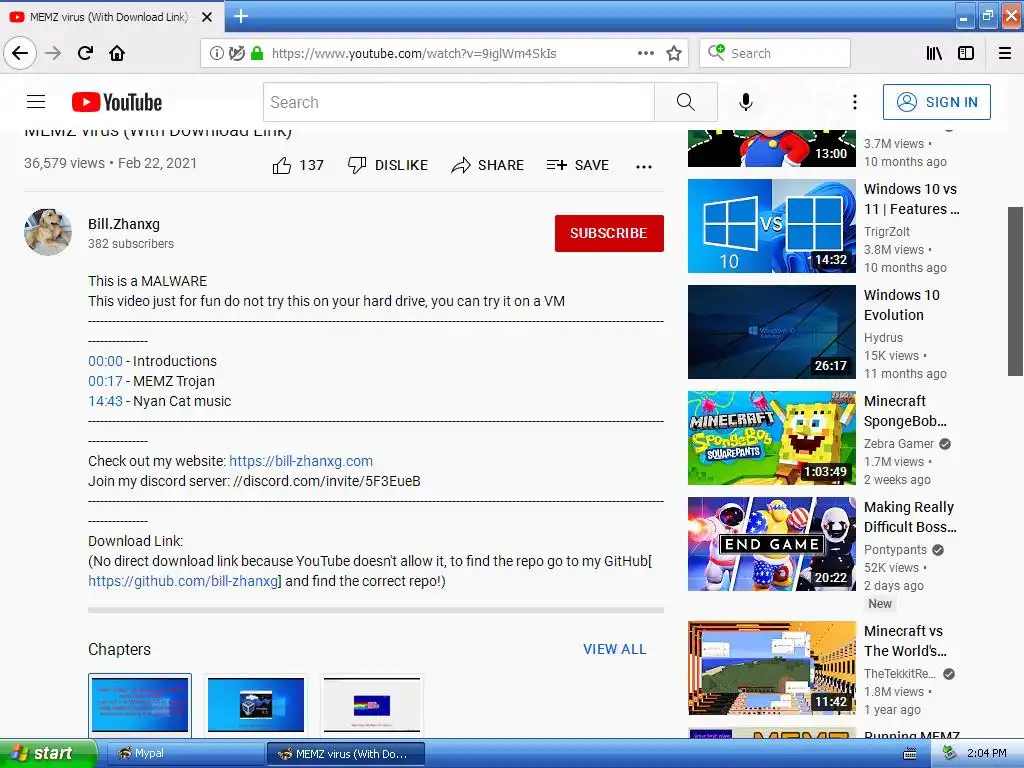1024x768 pixels.
Task: Open a new tab with the plus button
Action: tap(241, 16)
